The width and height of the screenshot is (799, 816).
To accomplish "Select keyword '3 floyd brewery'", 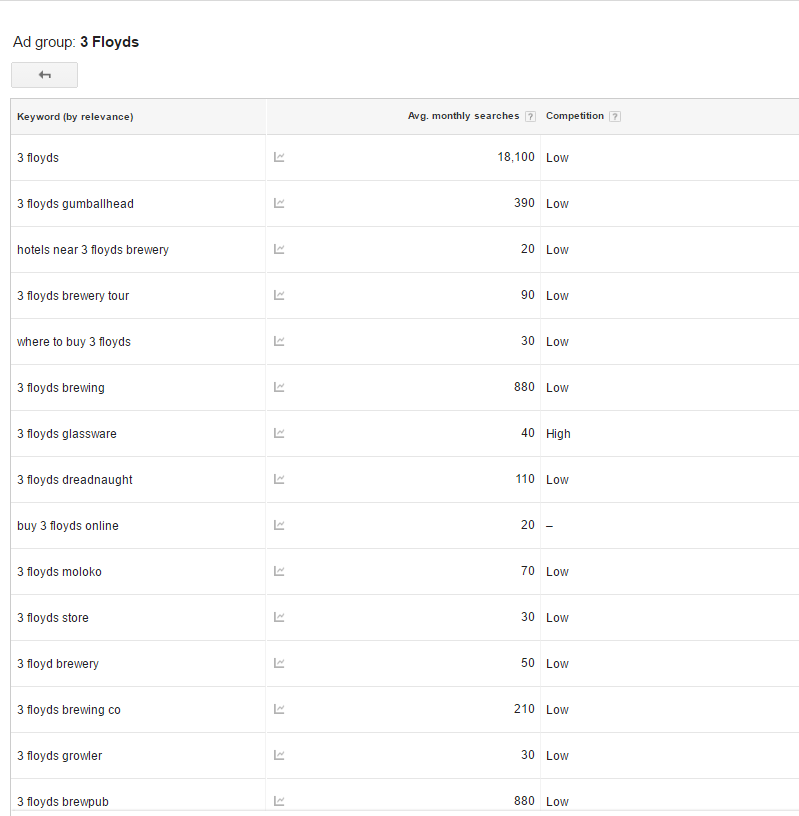I will point(58,664).
